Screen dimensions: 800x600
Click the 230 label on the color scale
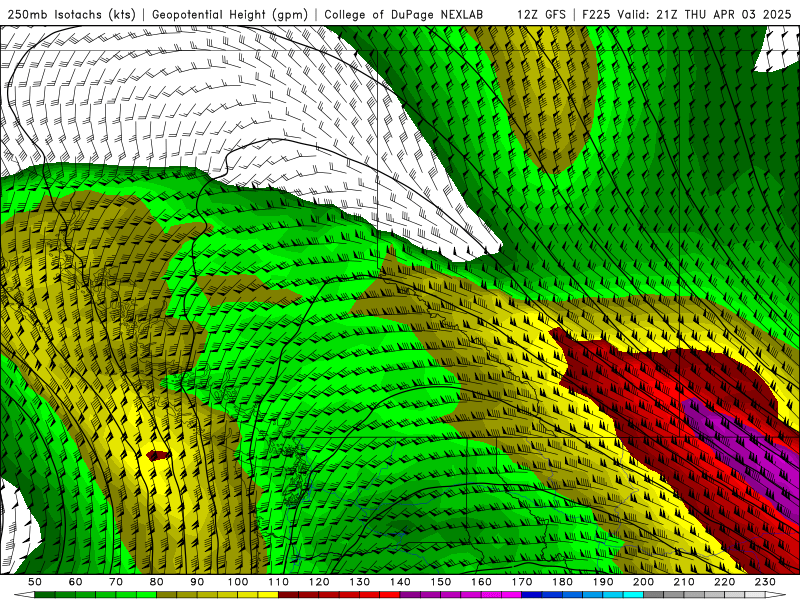(x=766, y=582)
